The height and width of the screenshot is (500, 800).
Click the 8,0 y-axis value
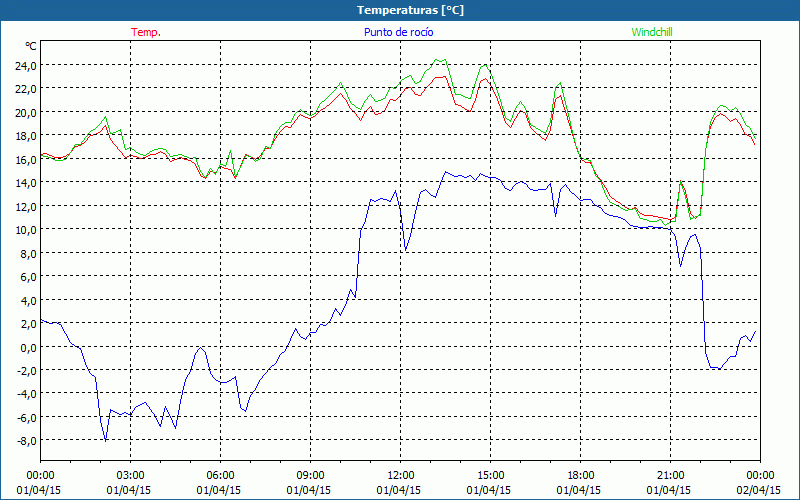point(29,253)
